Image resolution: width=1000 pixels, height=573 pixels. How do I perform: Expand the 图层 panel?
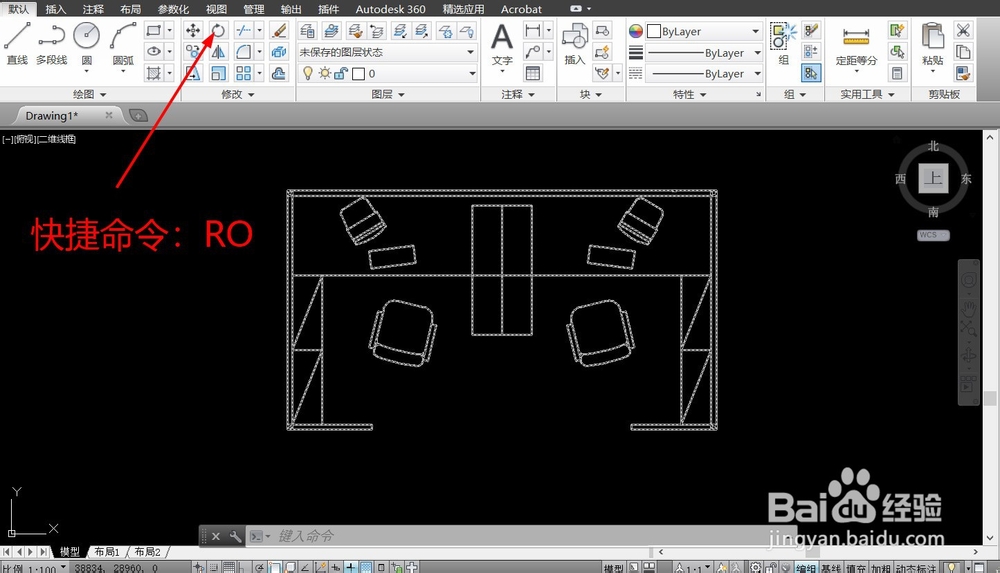point(388,94)
